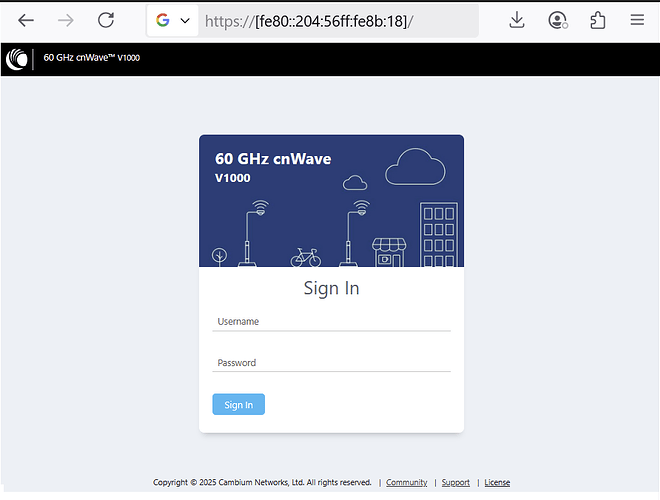Open the downloads icon

point(517,20)
